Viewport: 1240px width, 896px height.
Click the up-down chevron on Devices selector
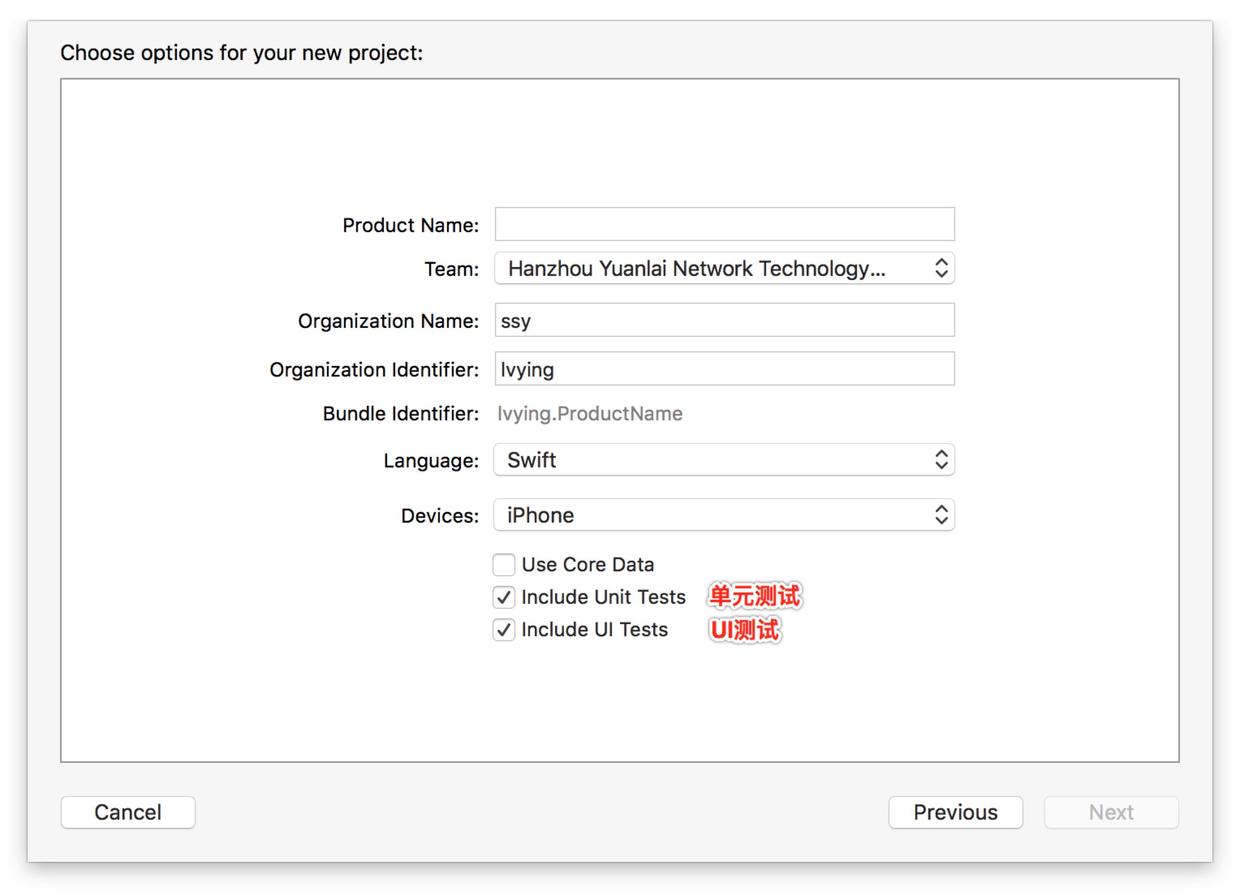941,515
